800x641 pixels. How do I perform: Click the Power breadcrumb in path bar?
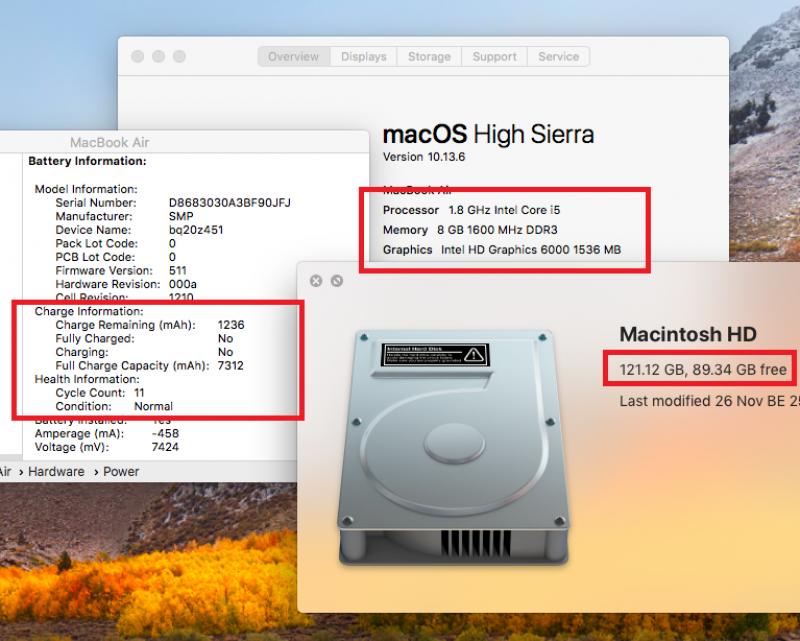pyautogui.click(x=121, y=472)
